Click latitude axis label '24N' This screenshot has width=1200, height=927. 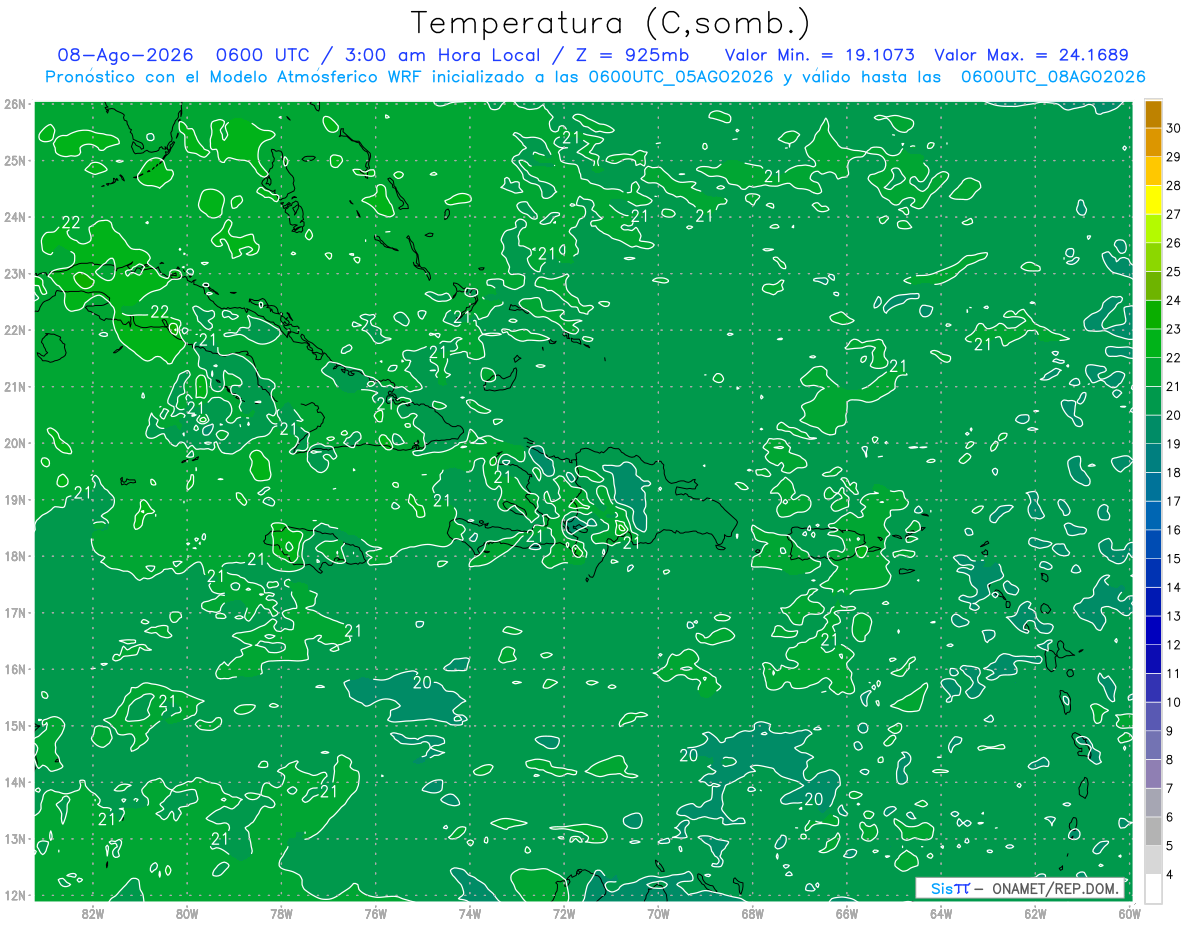click(x=16, y=217)
